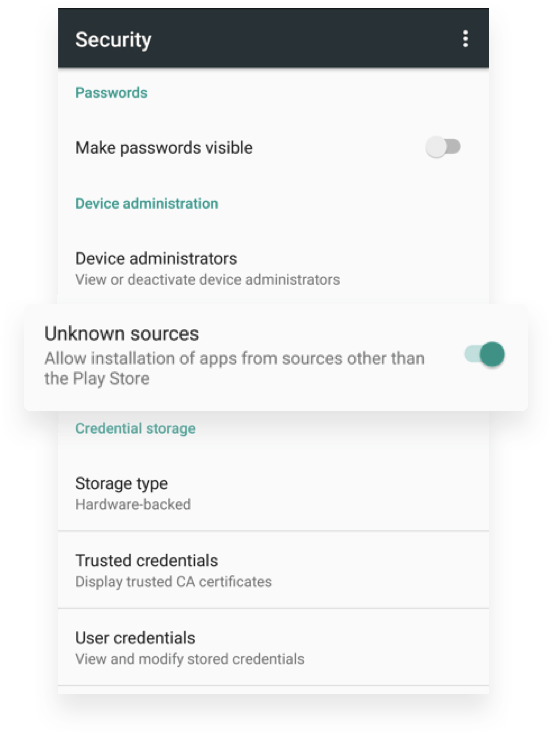Select the Credential storage section header
This screenshot has height=734, width=552.
point(135,428)
